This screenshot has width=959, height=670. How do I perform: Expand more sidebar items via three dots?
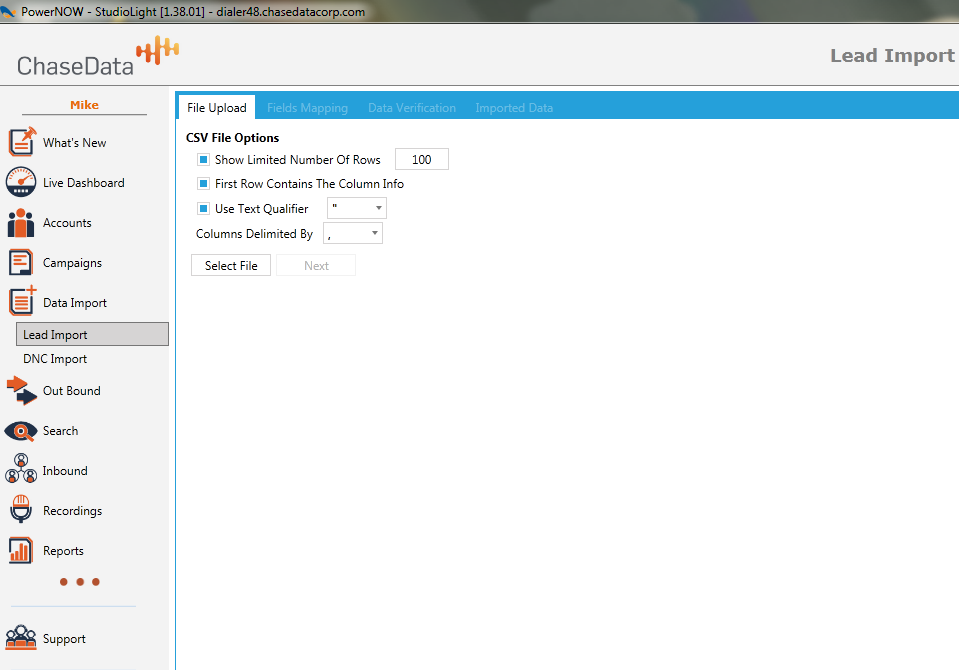(x=80, y=582)
